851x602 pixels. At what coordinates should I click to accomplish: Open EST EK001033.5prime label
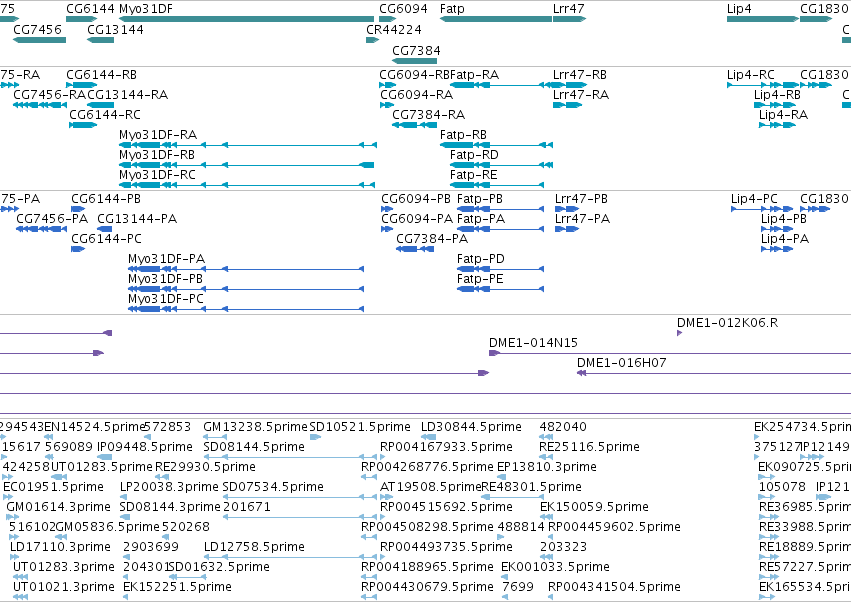click(555, 568)
